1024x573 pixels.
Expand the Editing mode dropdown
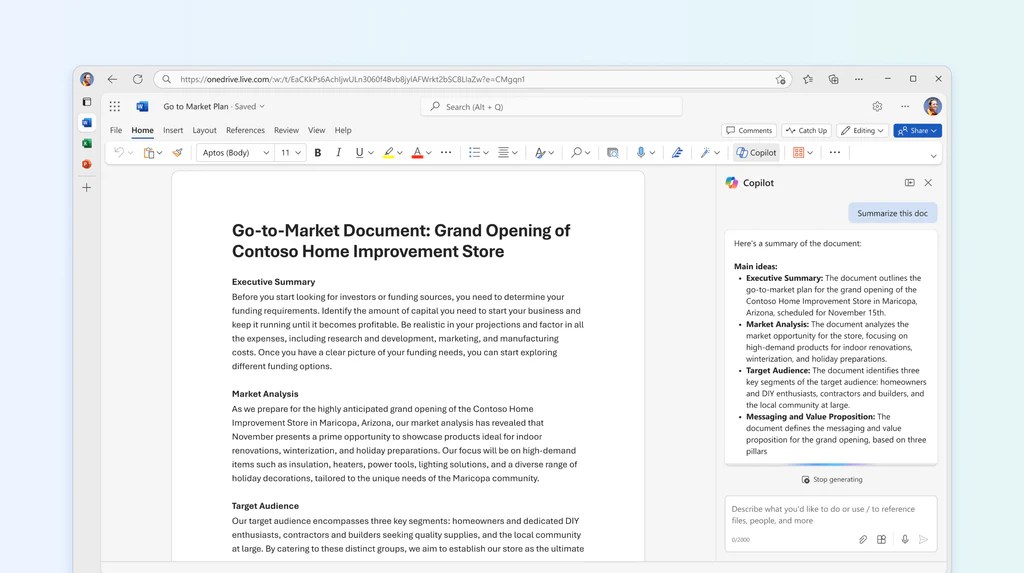pos(862,131)
